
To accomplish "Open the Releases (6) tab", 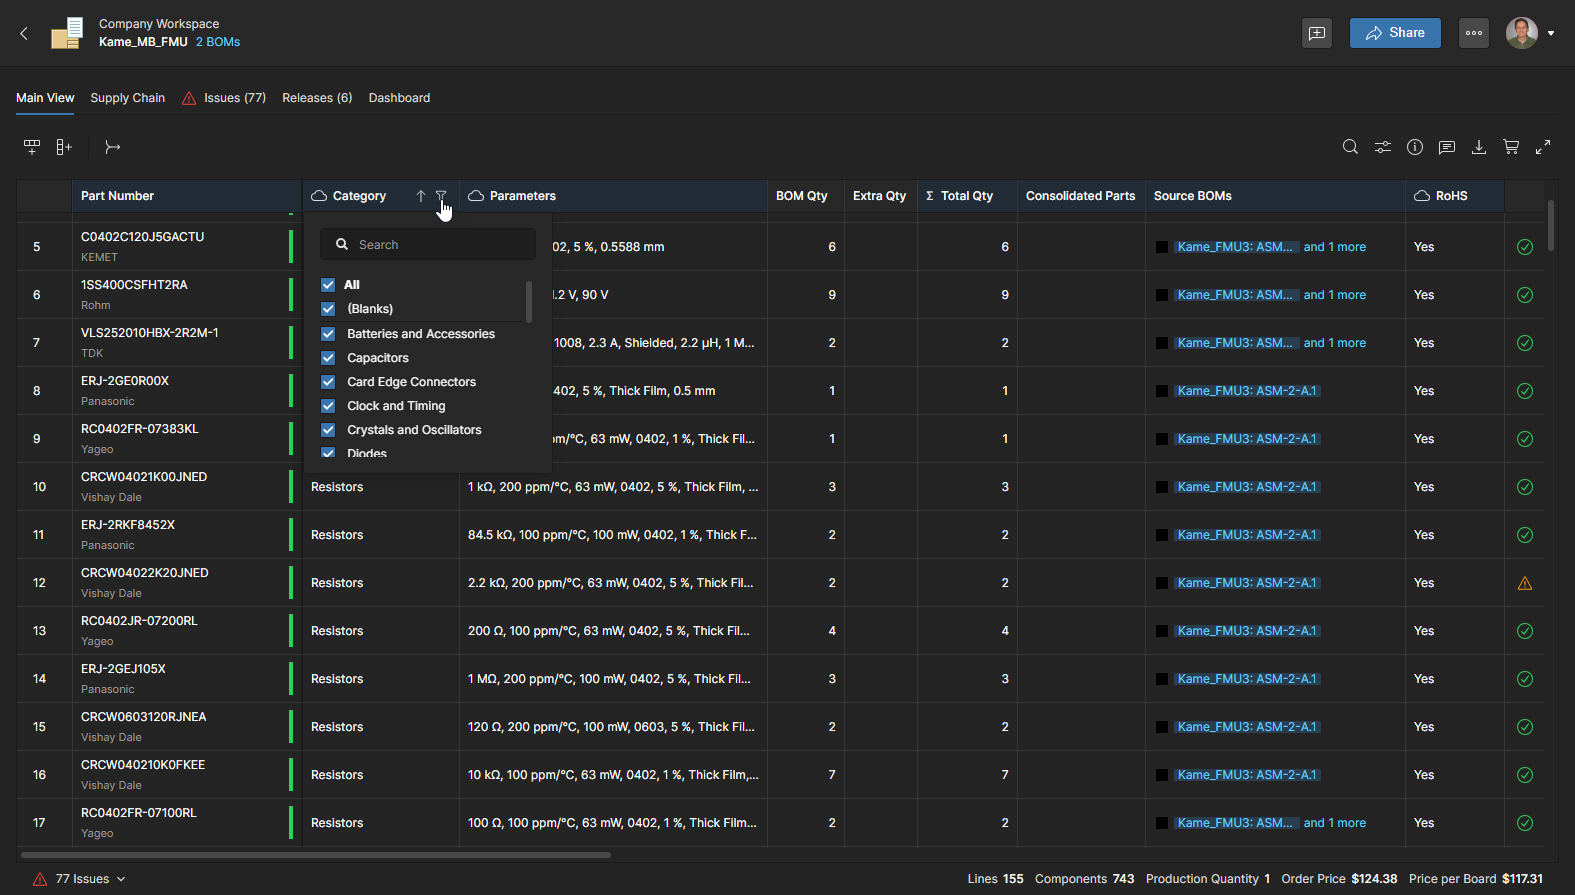I will [317, 98].
